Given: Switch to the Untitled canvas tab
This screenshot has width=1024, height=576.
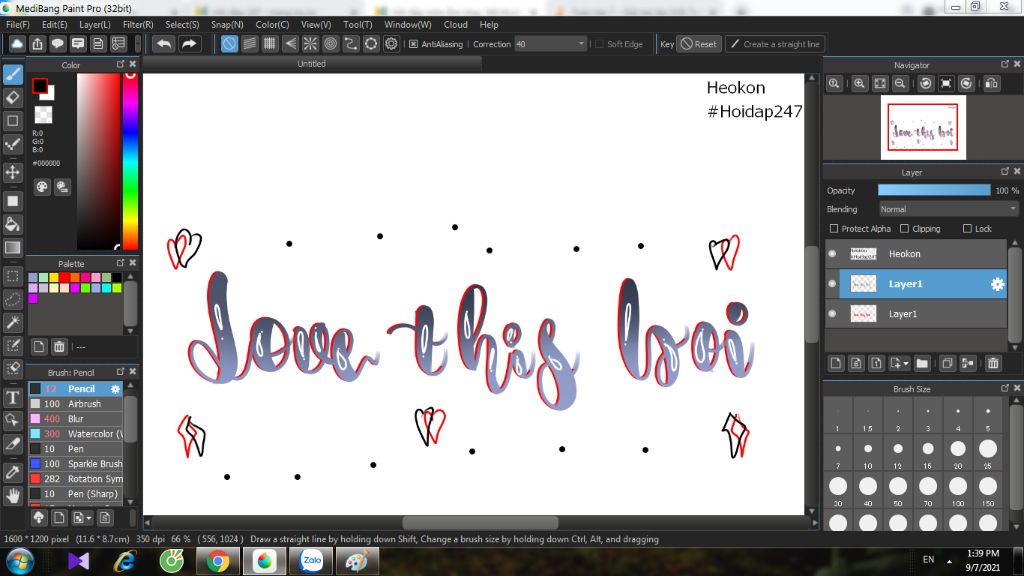Looking at the screenshot, I should (x=312, y=64).
